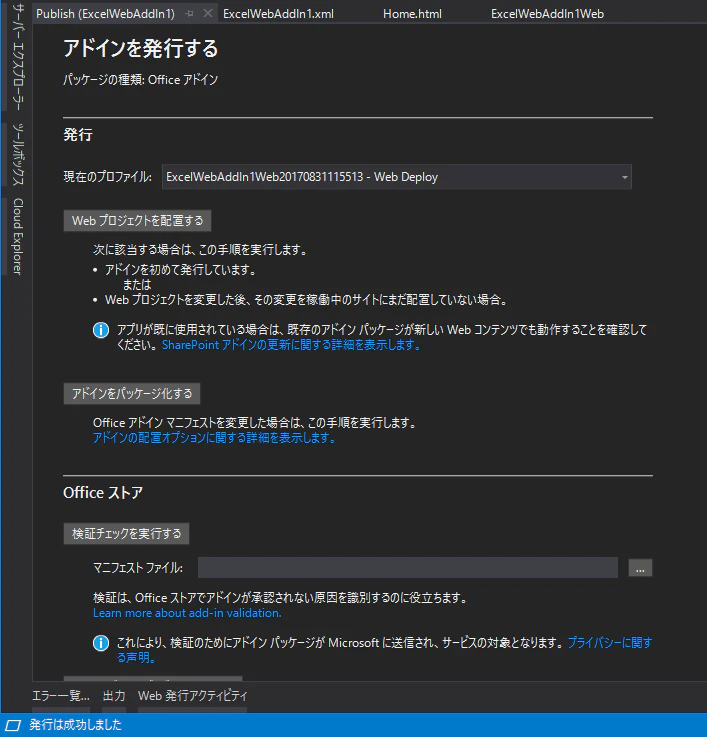Viewport: 707px width, 737px height.
Task: Click the info icon beside the アプリが既に使用されている note
Action: 101,330
